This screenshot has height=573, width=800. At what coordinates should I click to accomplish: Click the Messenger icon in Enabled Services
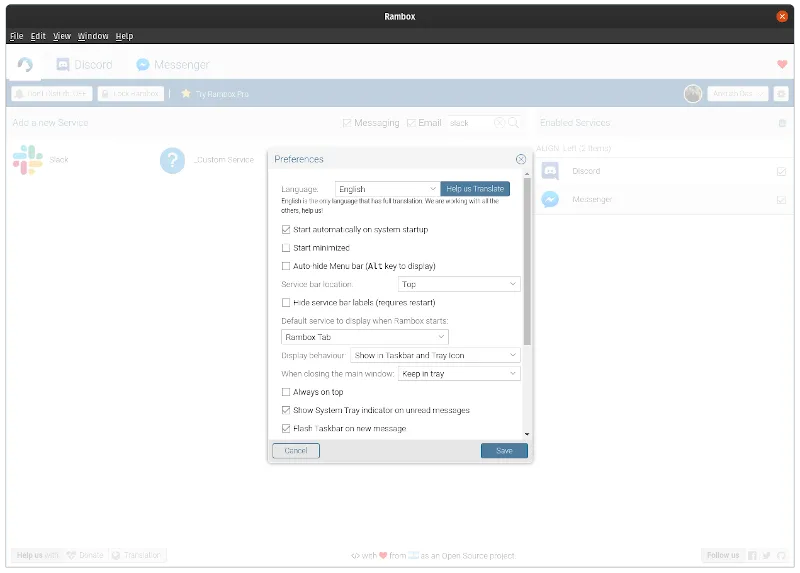(x=550, y=199)
